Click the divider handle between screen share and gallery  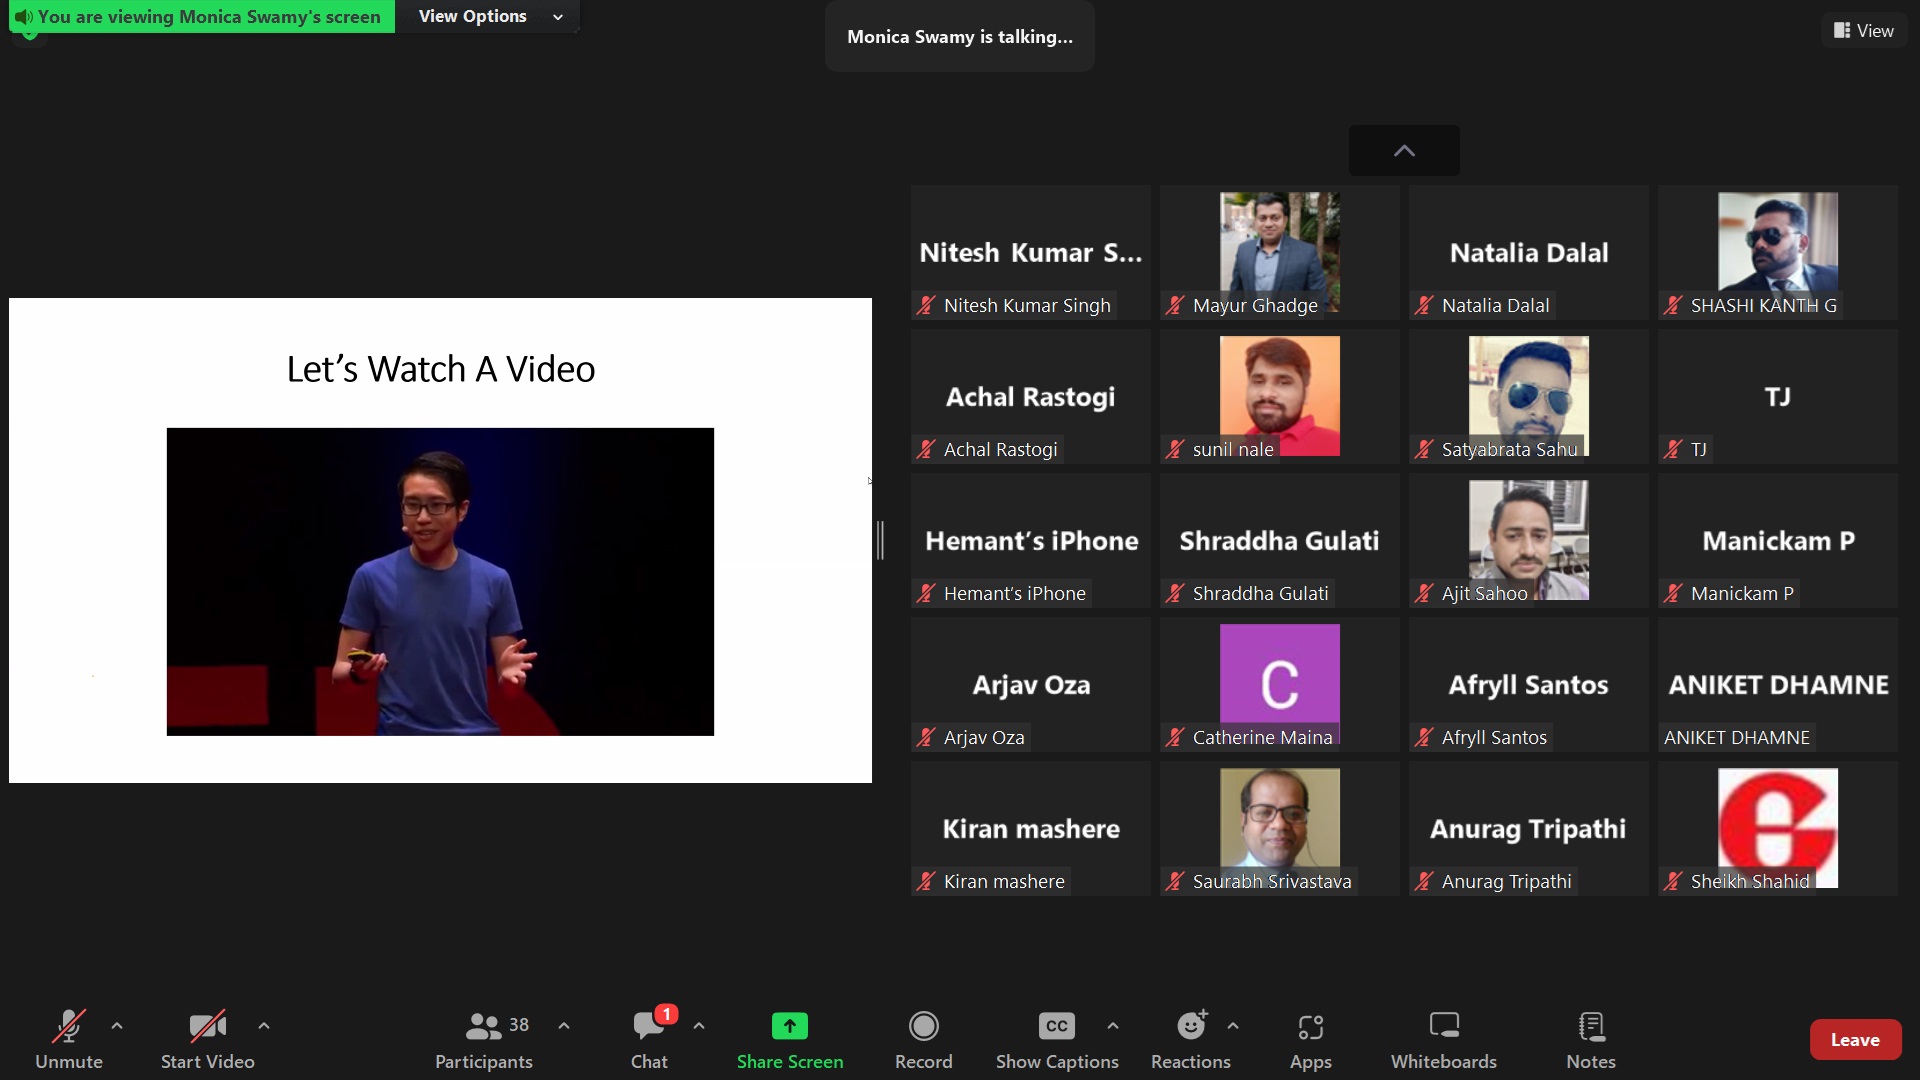tap(880, 540)
